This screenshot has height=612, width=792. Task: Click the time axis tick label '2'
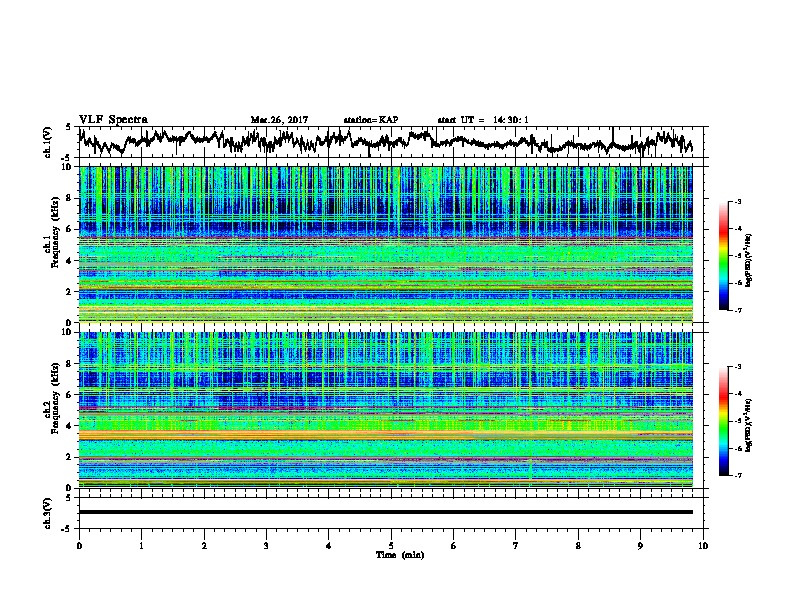pyautogui.click(x=204, y=546)
